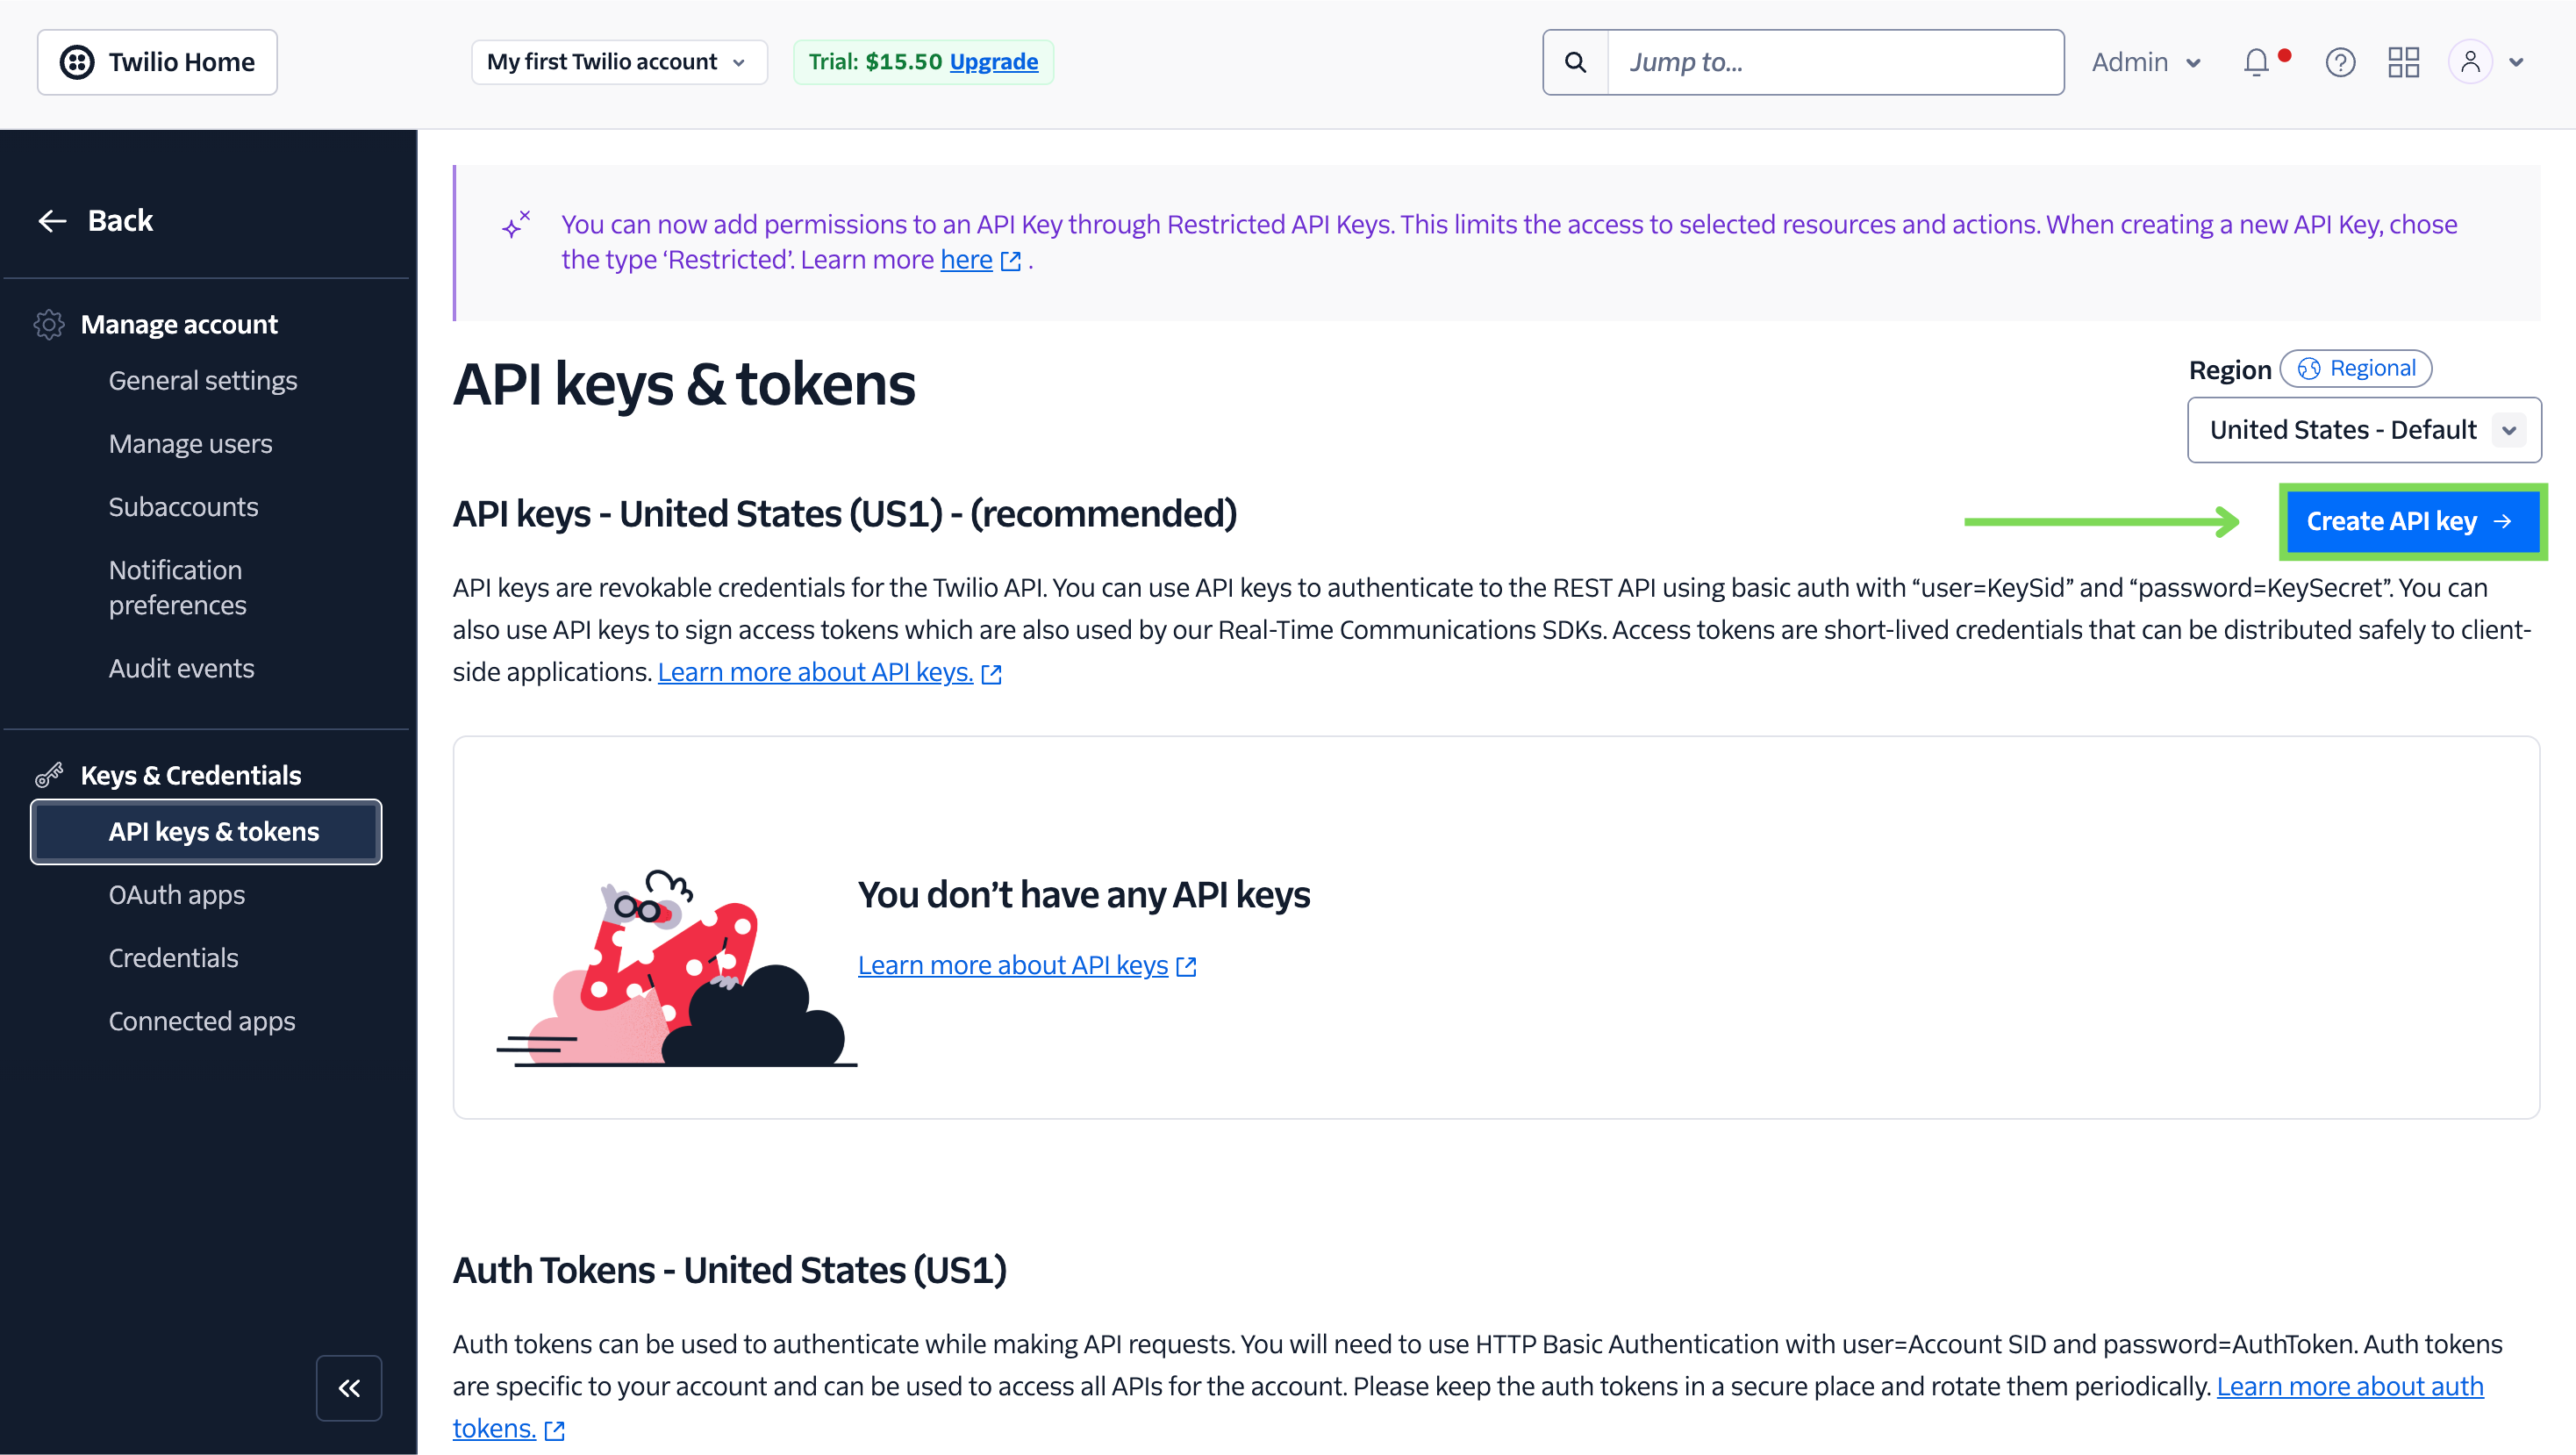
Task: Open the help question mark icon
Action: click(x=2340, y=62)
